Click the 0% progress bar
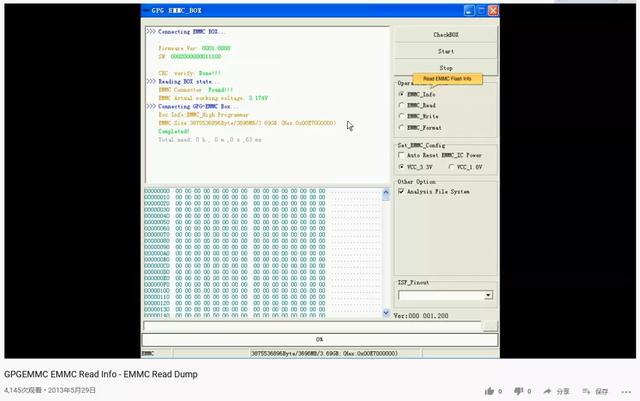The image size is (640, 401). click(x=320, y=339)
